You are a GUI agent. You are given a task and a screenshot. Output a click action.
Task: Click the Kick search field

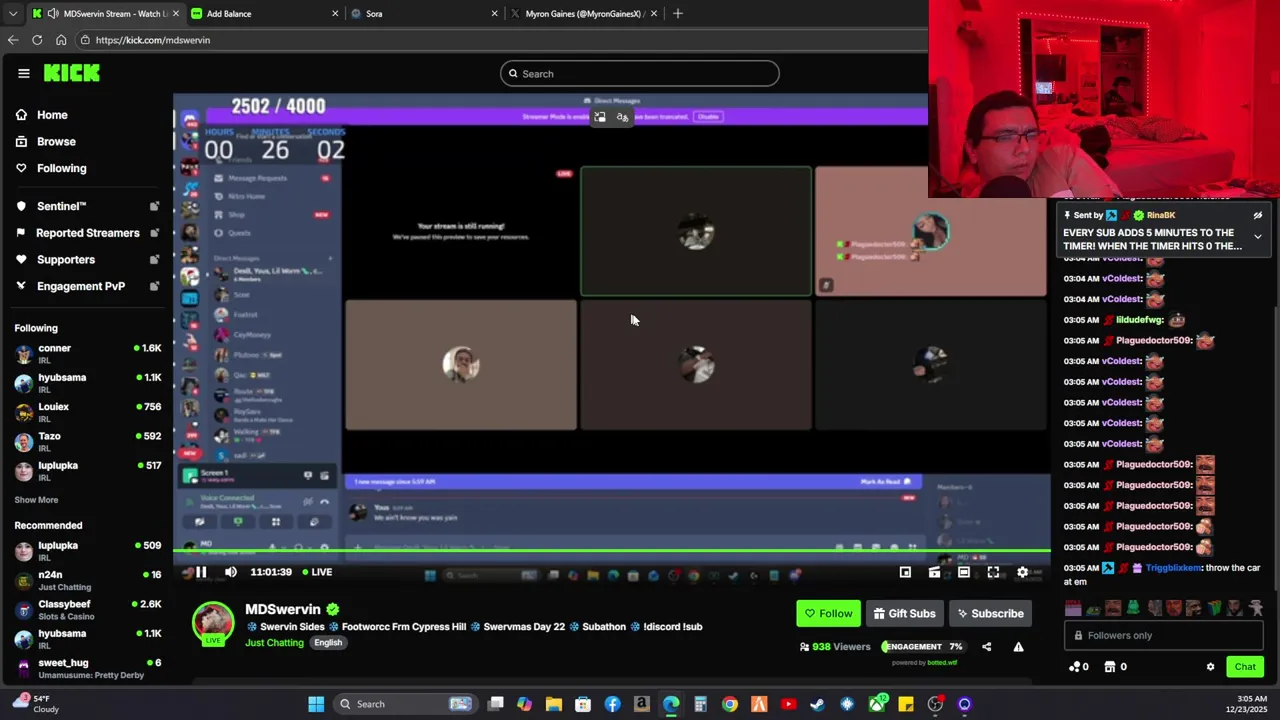(x=640, y=73)
